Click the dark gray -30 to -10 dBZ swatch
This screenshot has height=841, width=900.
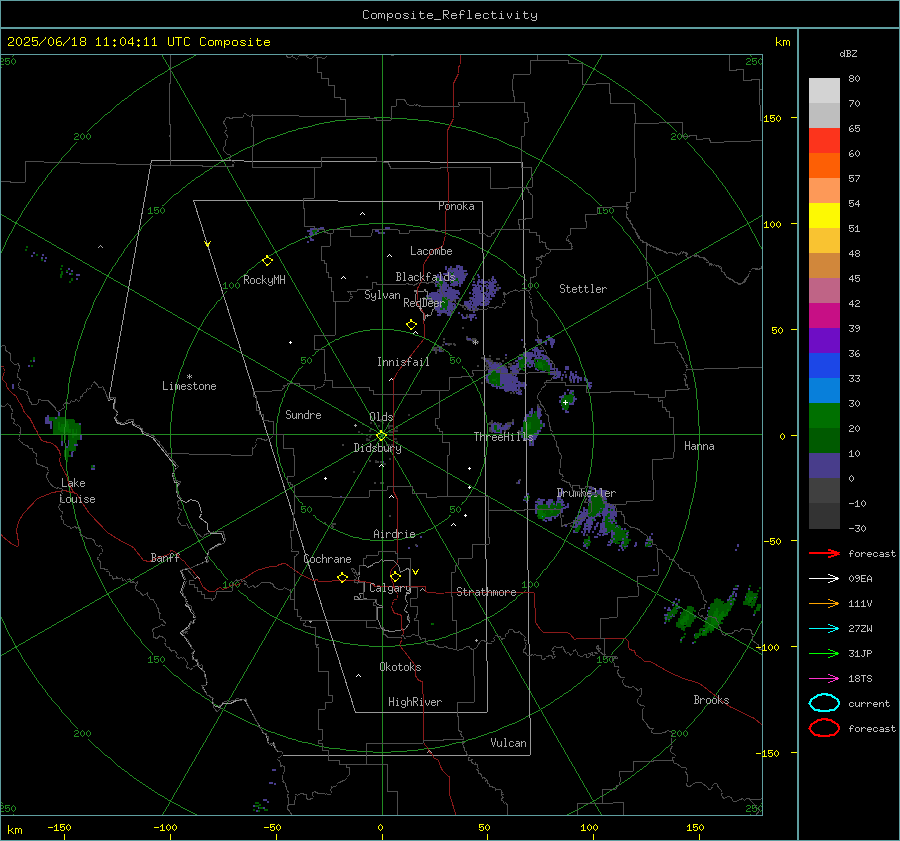pos(824,516)
